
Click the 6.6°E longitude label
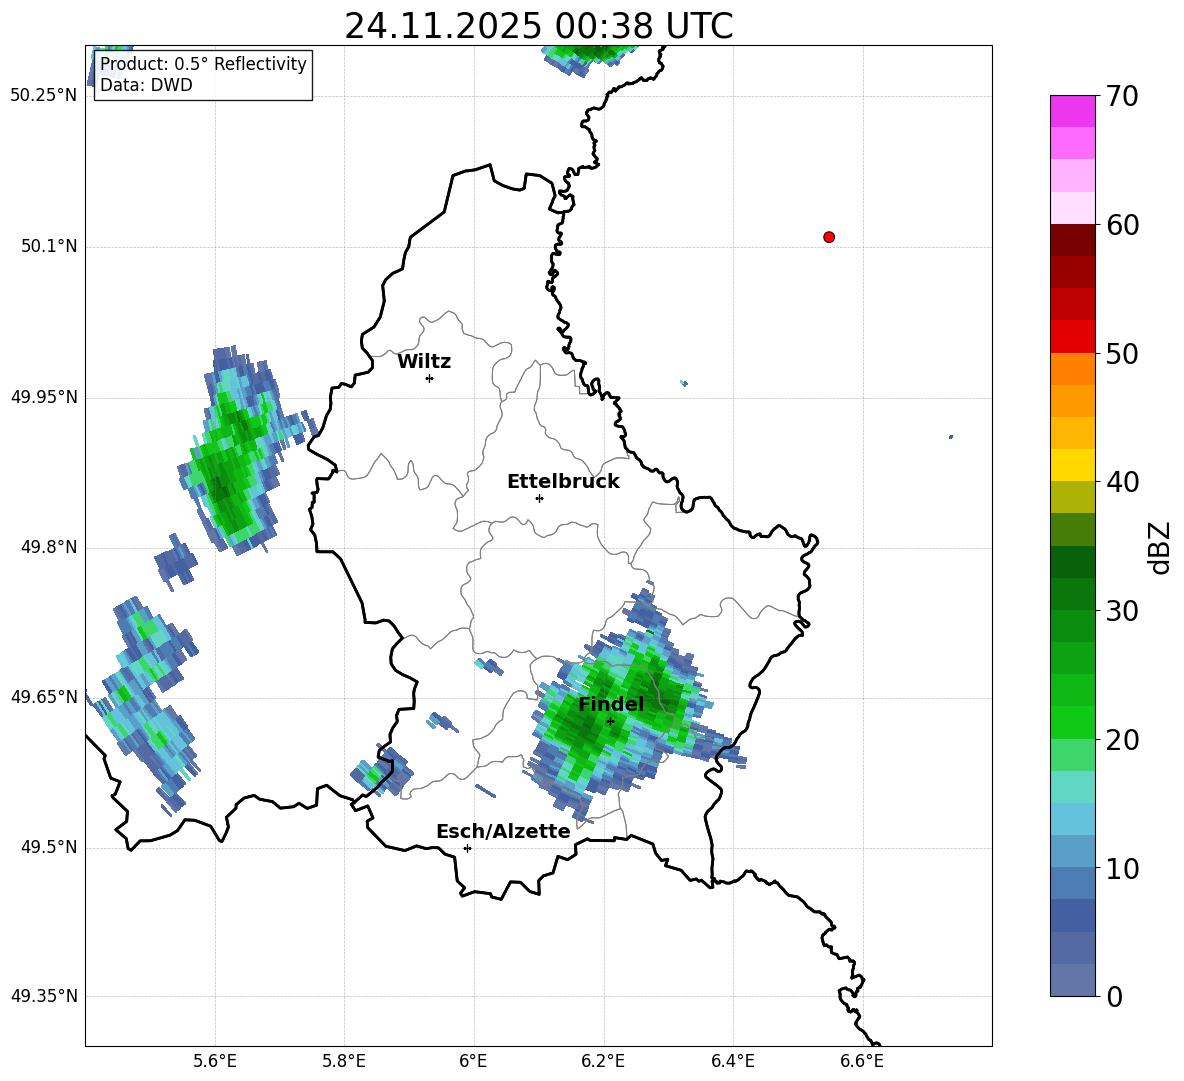click(x=862, y=1061)
